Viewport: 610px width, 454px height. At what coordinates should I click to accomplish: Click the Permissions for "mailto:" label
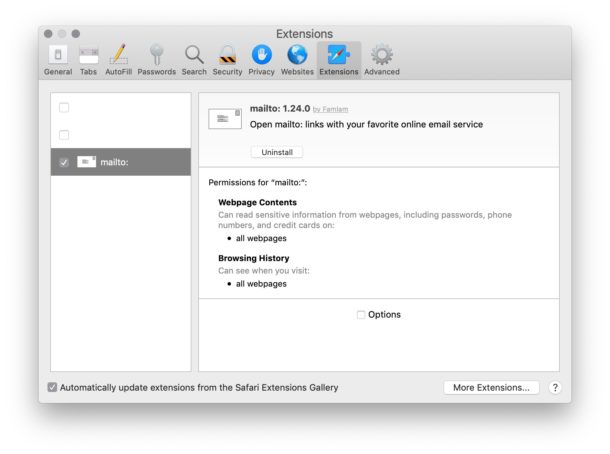(258, 182)
